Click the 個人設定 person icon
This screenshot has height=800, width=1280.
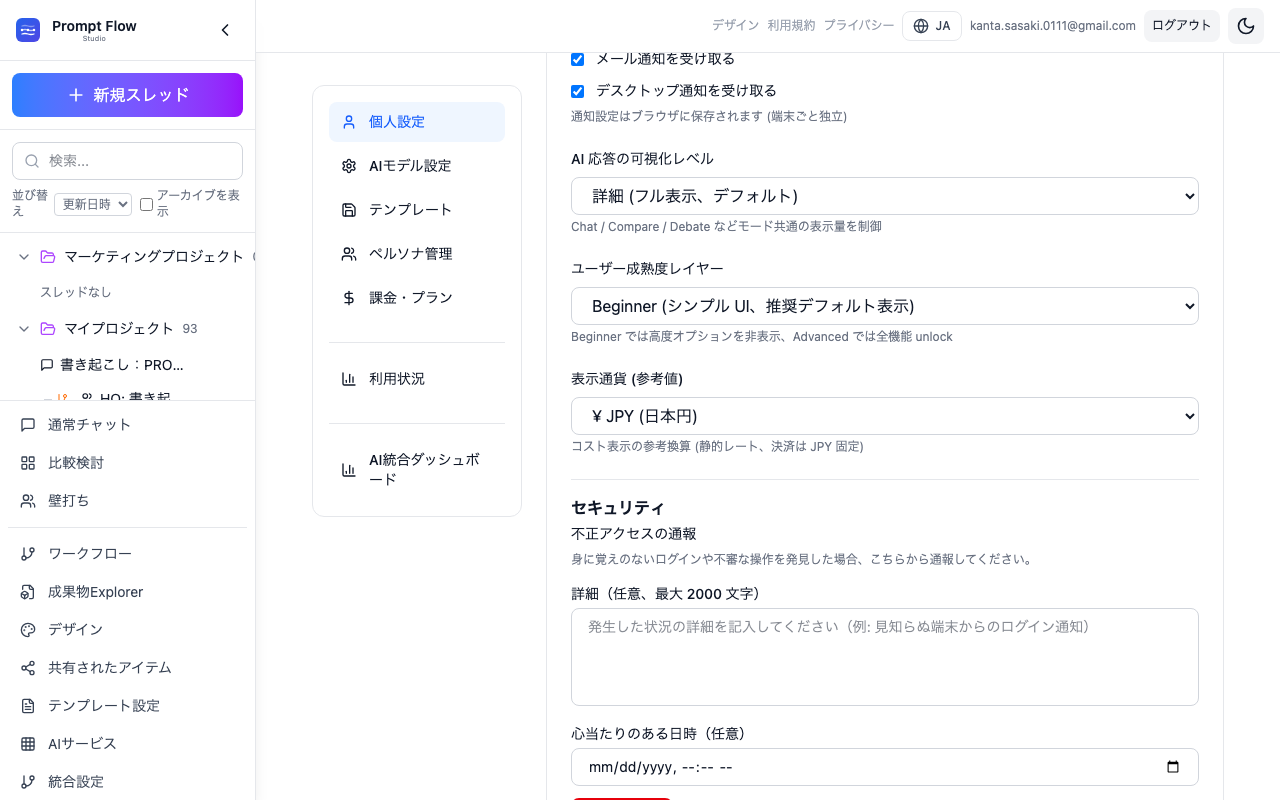pos(349,122)
